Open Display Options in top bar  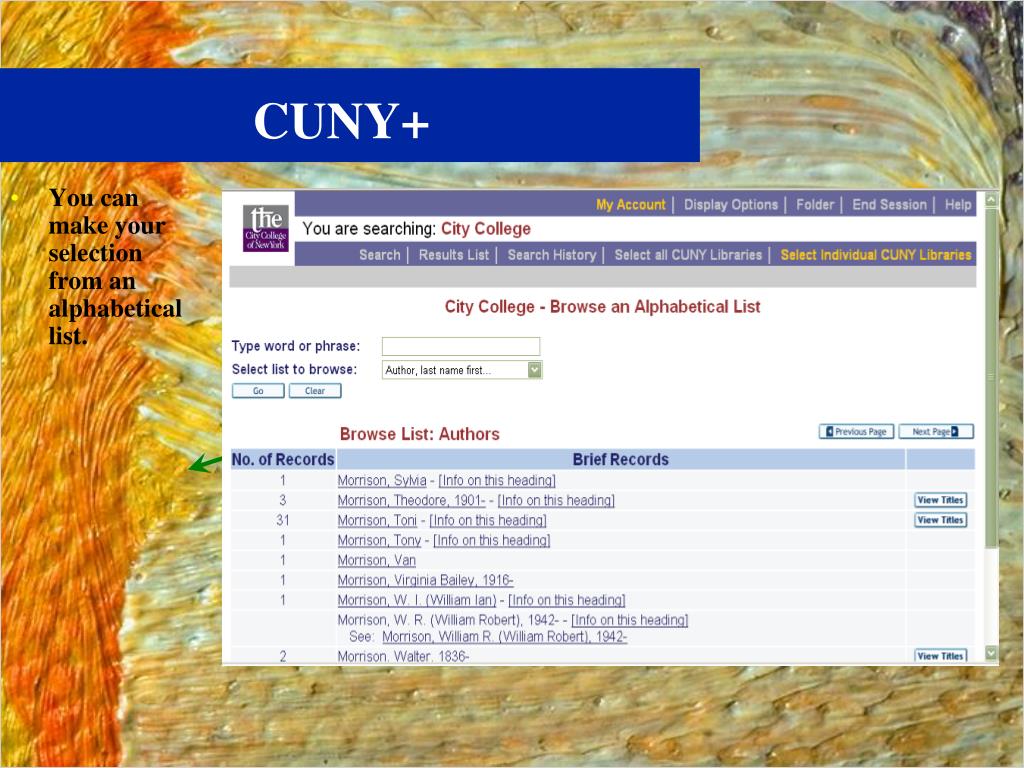[731, 205]
